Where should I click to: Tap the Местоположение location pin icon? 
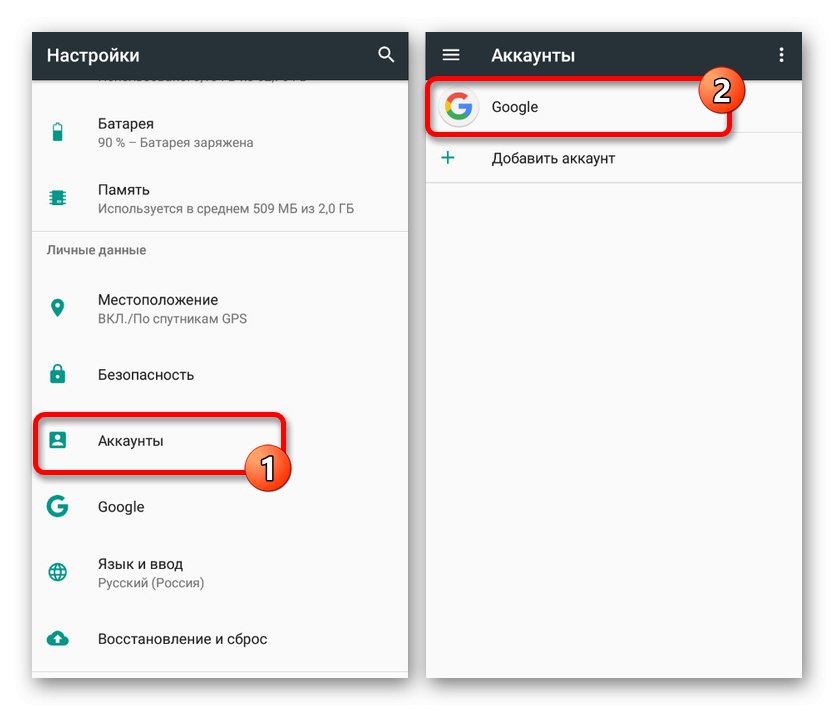click(x=57, y=307)
